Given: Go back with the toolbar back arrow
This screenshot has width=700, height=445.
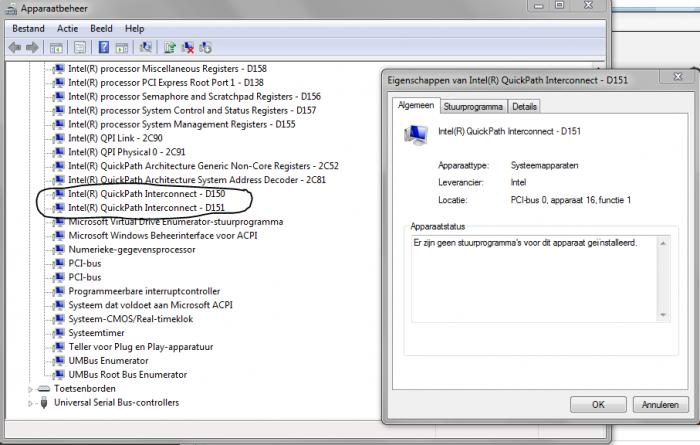Looking at the screenshot, I should point(15,47).
